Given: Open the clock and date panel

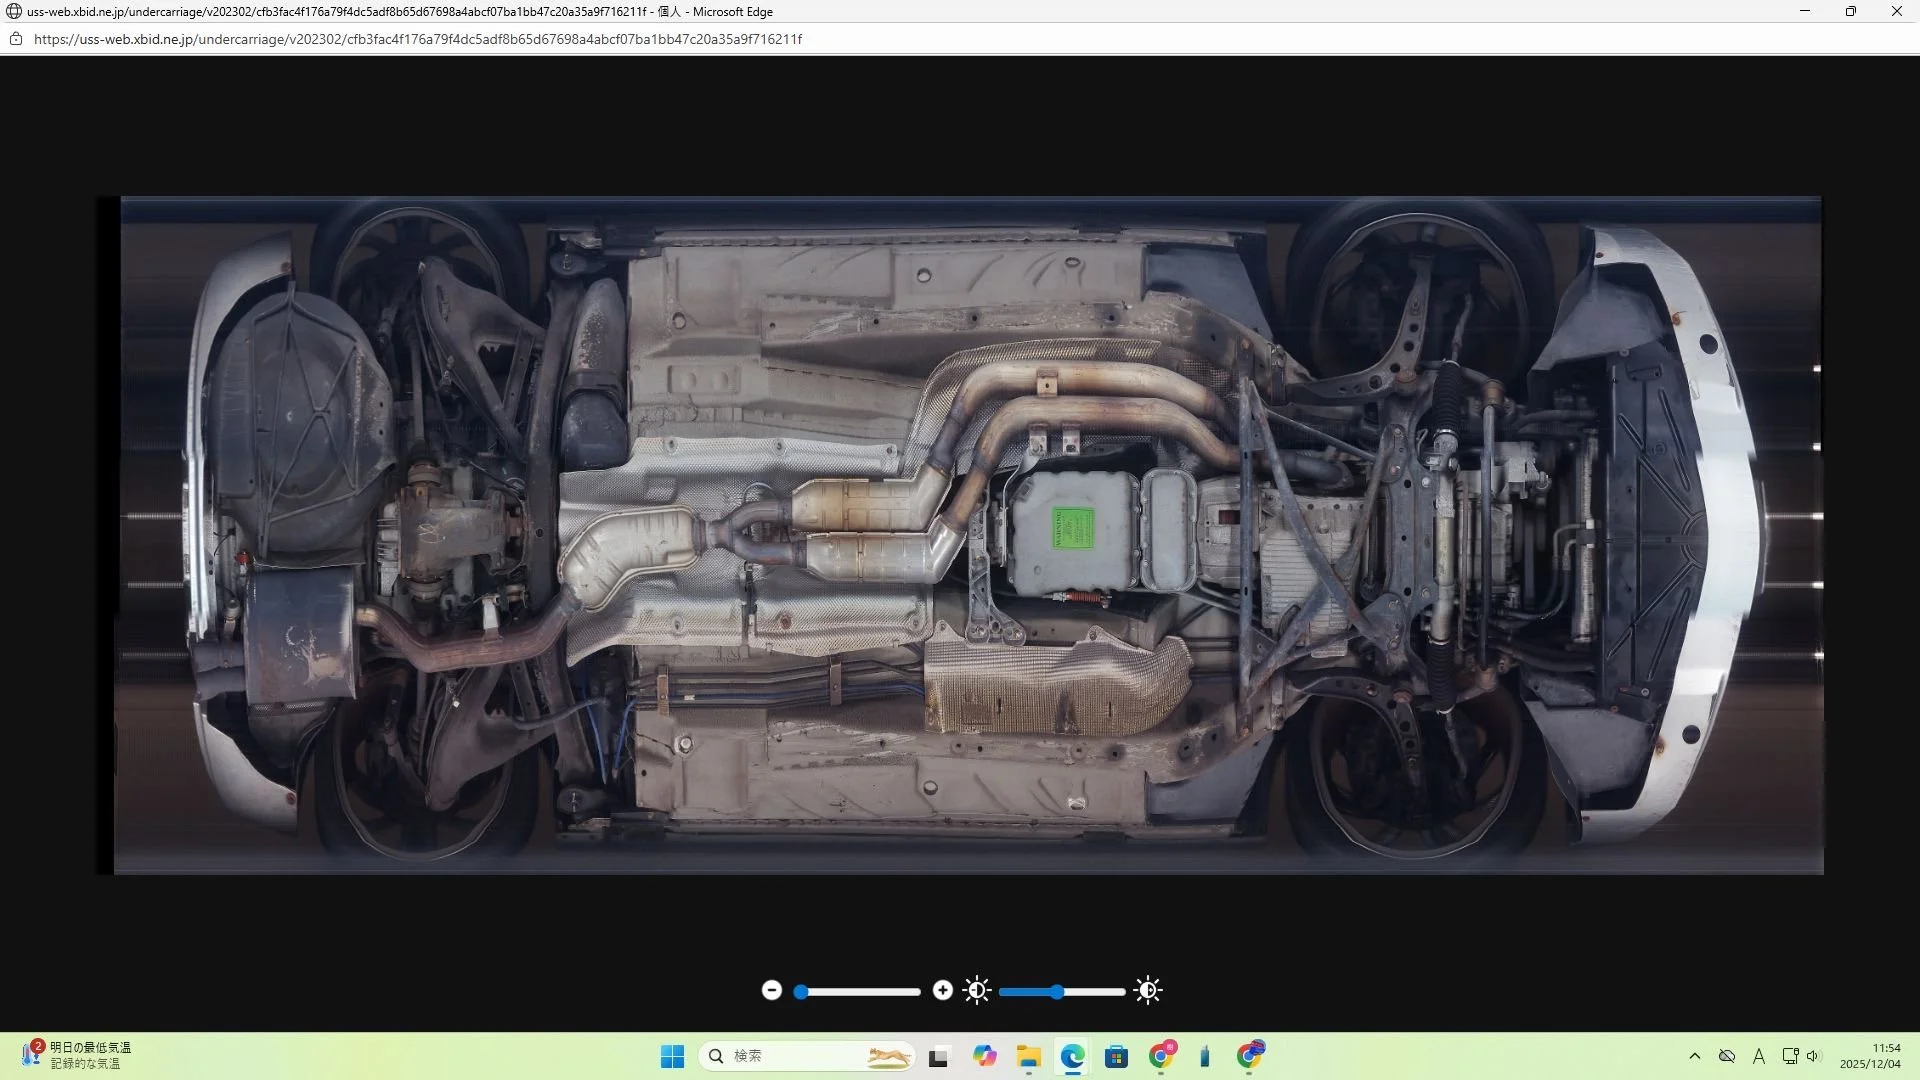Looking at the screenshot, I should pos(1869,1056).
